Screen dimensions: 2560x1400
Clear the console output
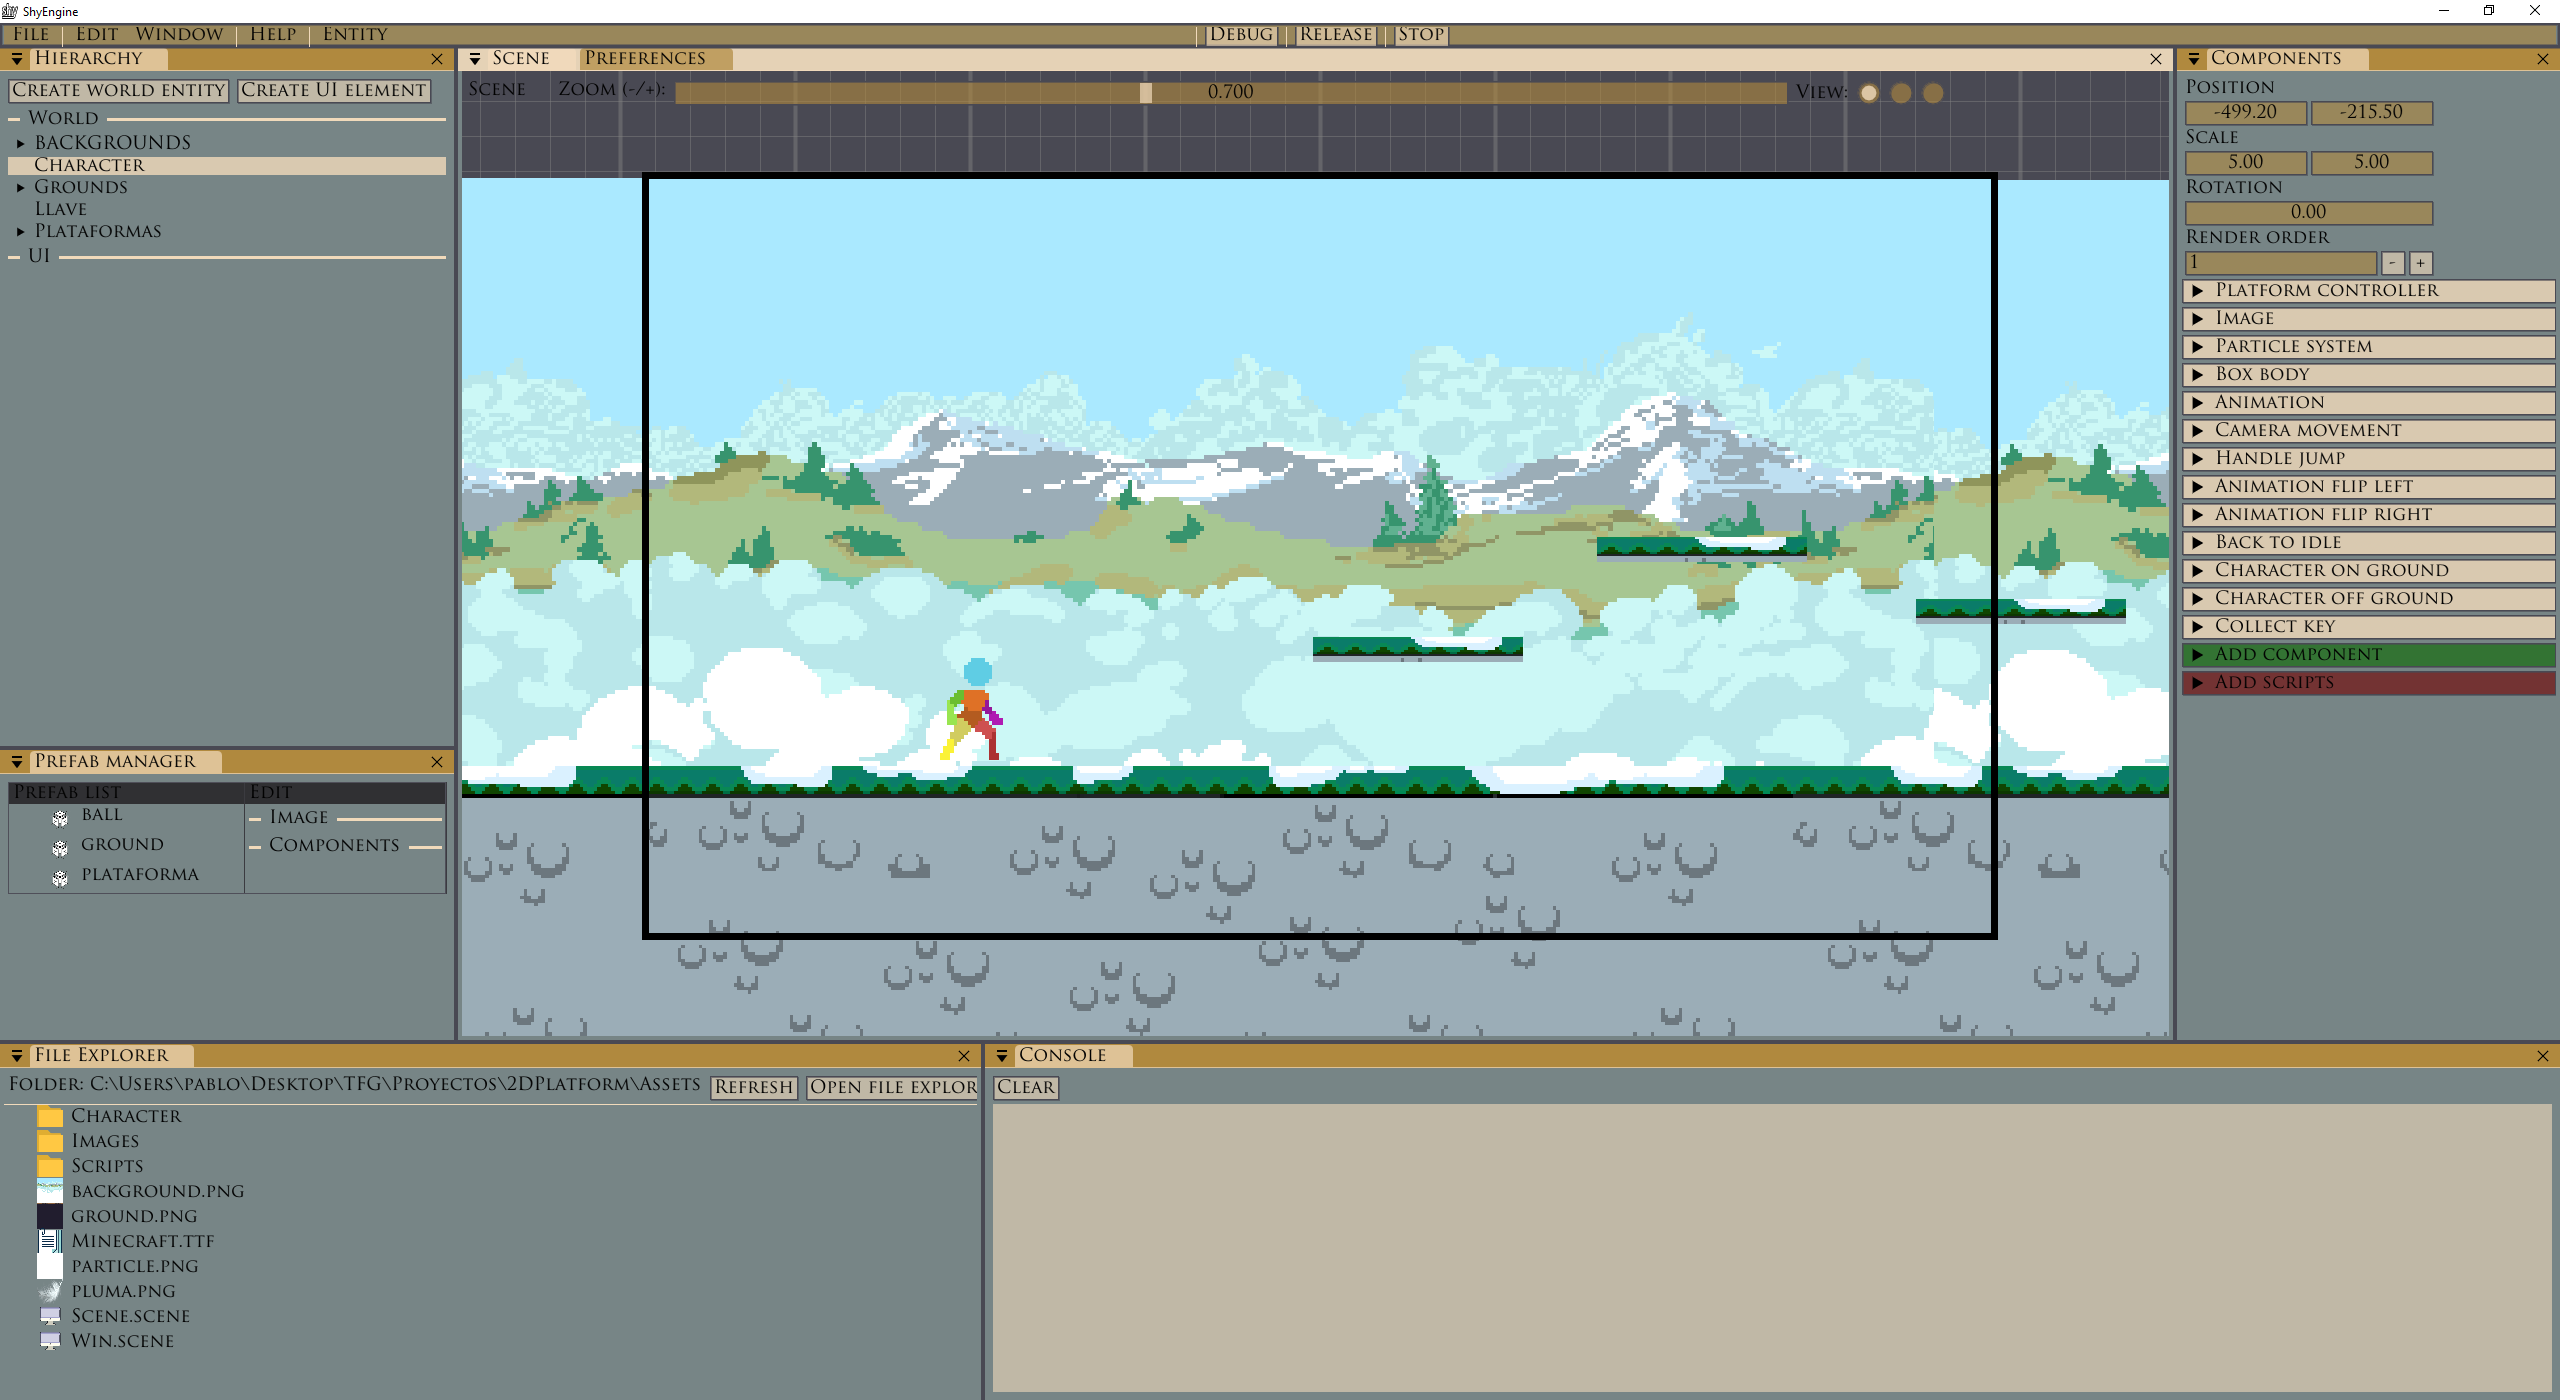point(1025,1087)
